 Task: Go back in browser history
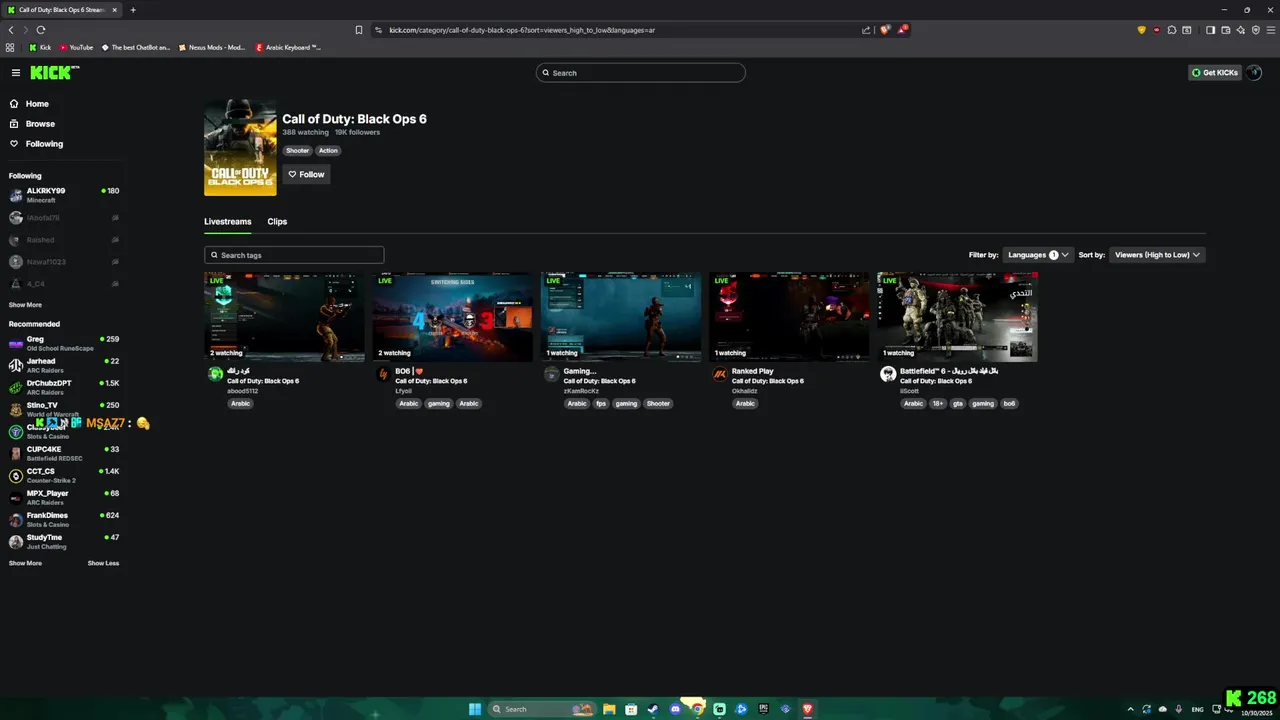tap(11, 30)
